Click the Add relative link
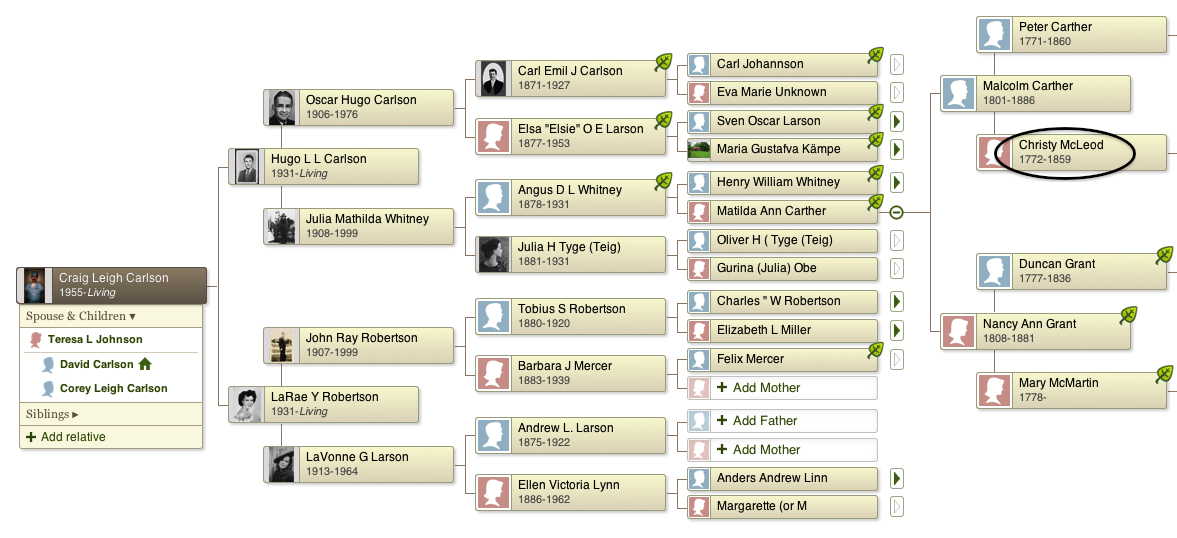 (x=66, y=437)
